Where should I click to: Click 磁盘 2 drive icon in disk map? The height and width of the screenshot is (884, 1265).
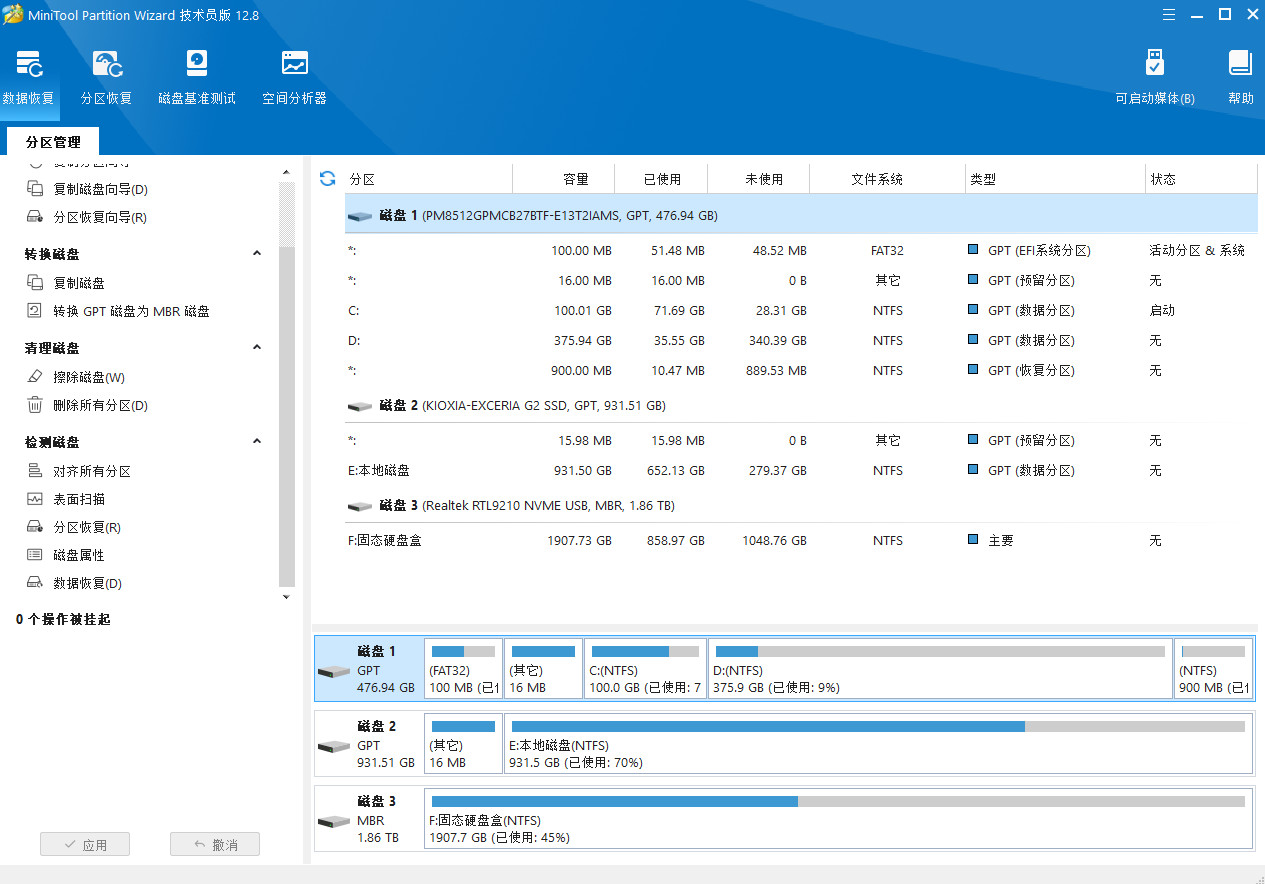(x=333, y=746)
